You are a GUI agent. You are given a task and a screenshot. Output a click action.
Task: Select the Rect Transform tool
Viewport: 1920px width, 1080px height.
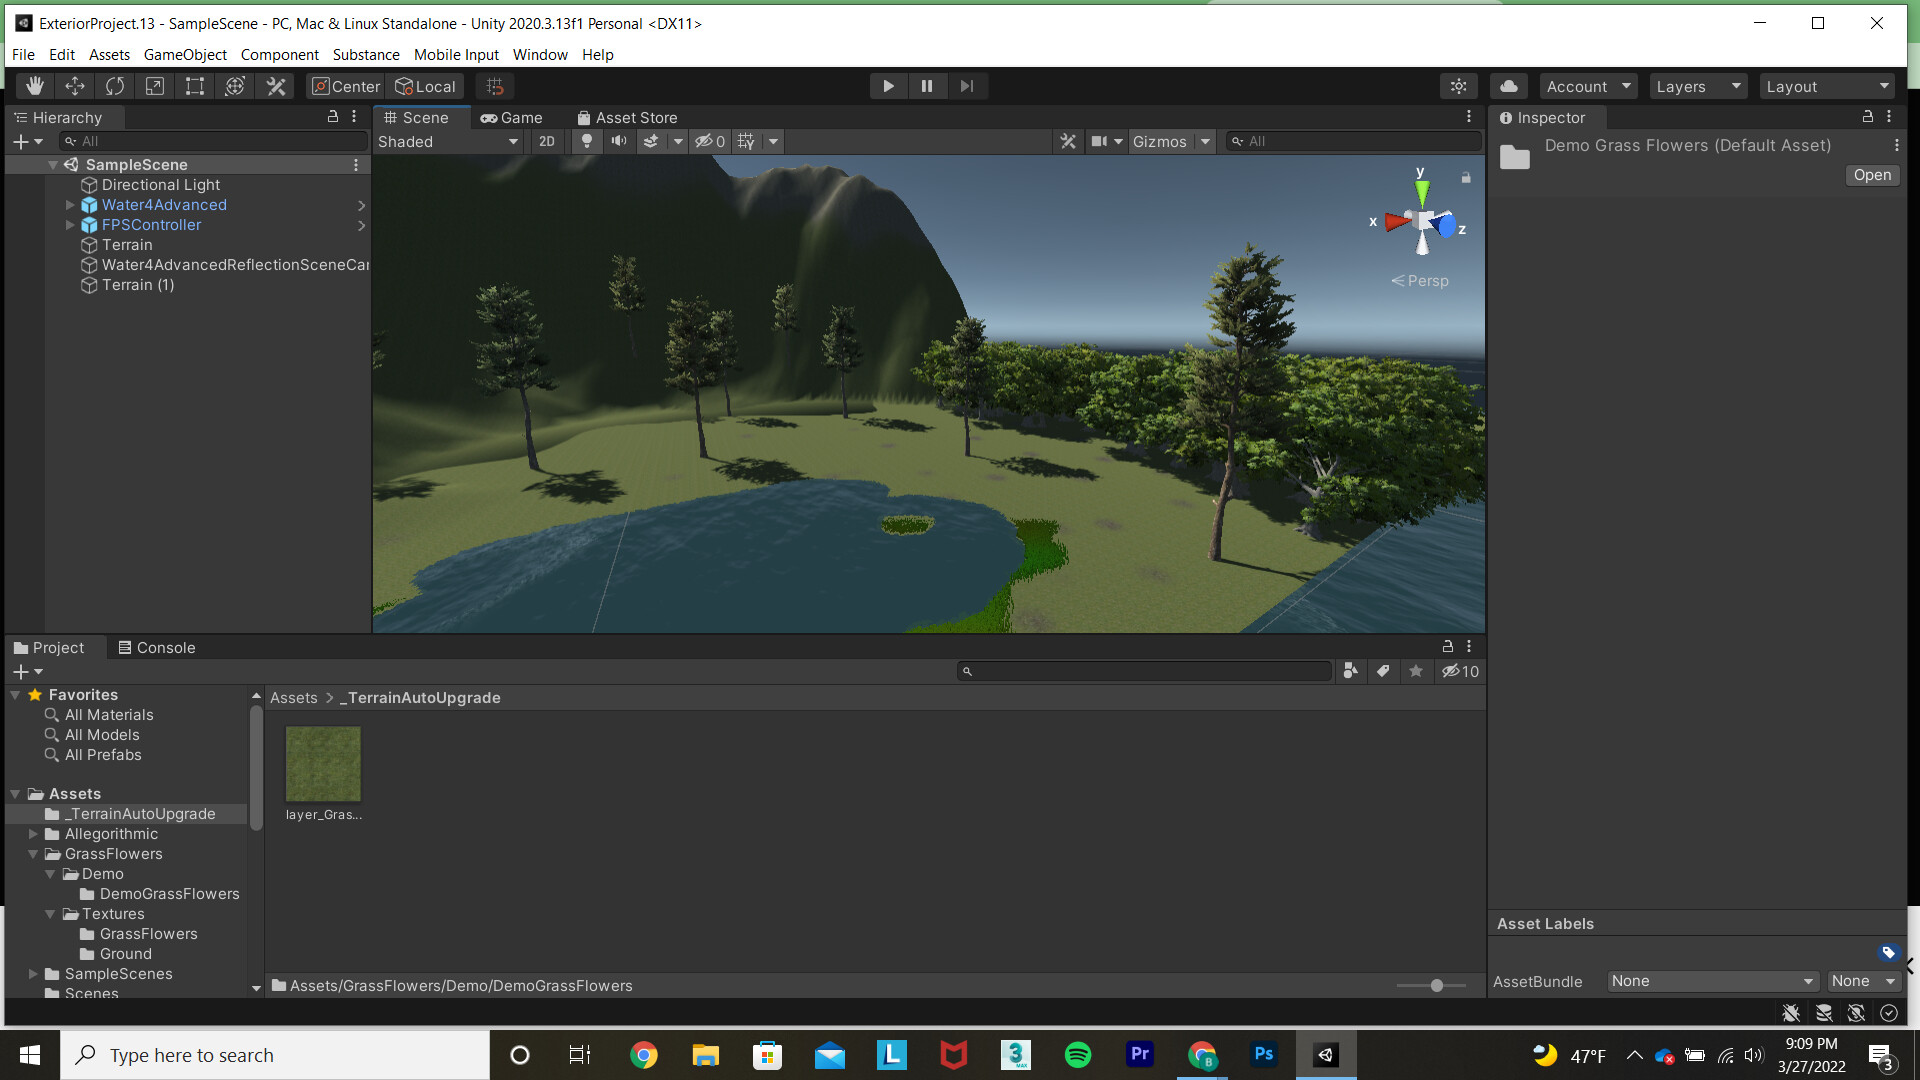194,86
